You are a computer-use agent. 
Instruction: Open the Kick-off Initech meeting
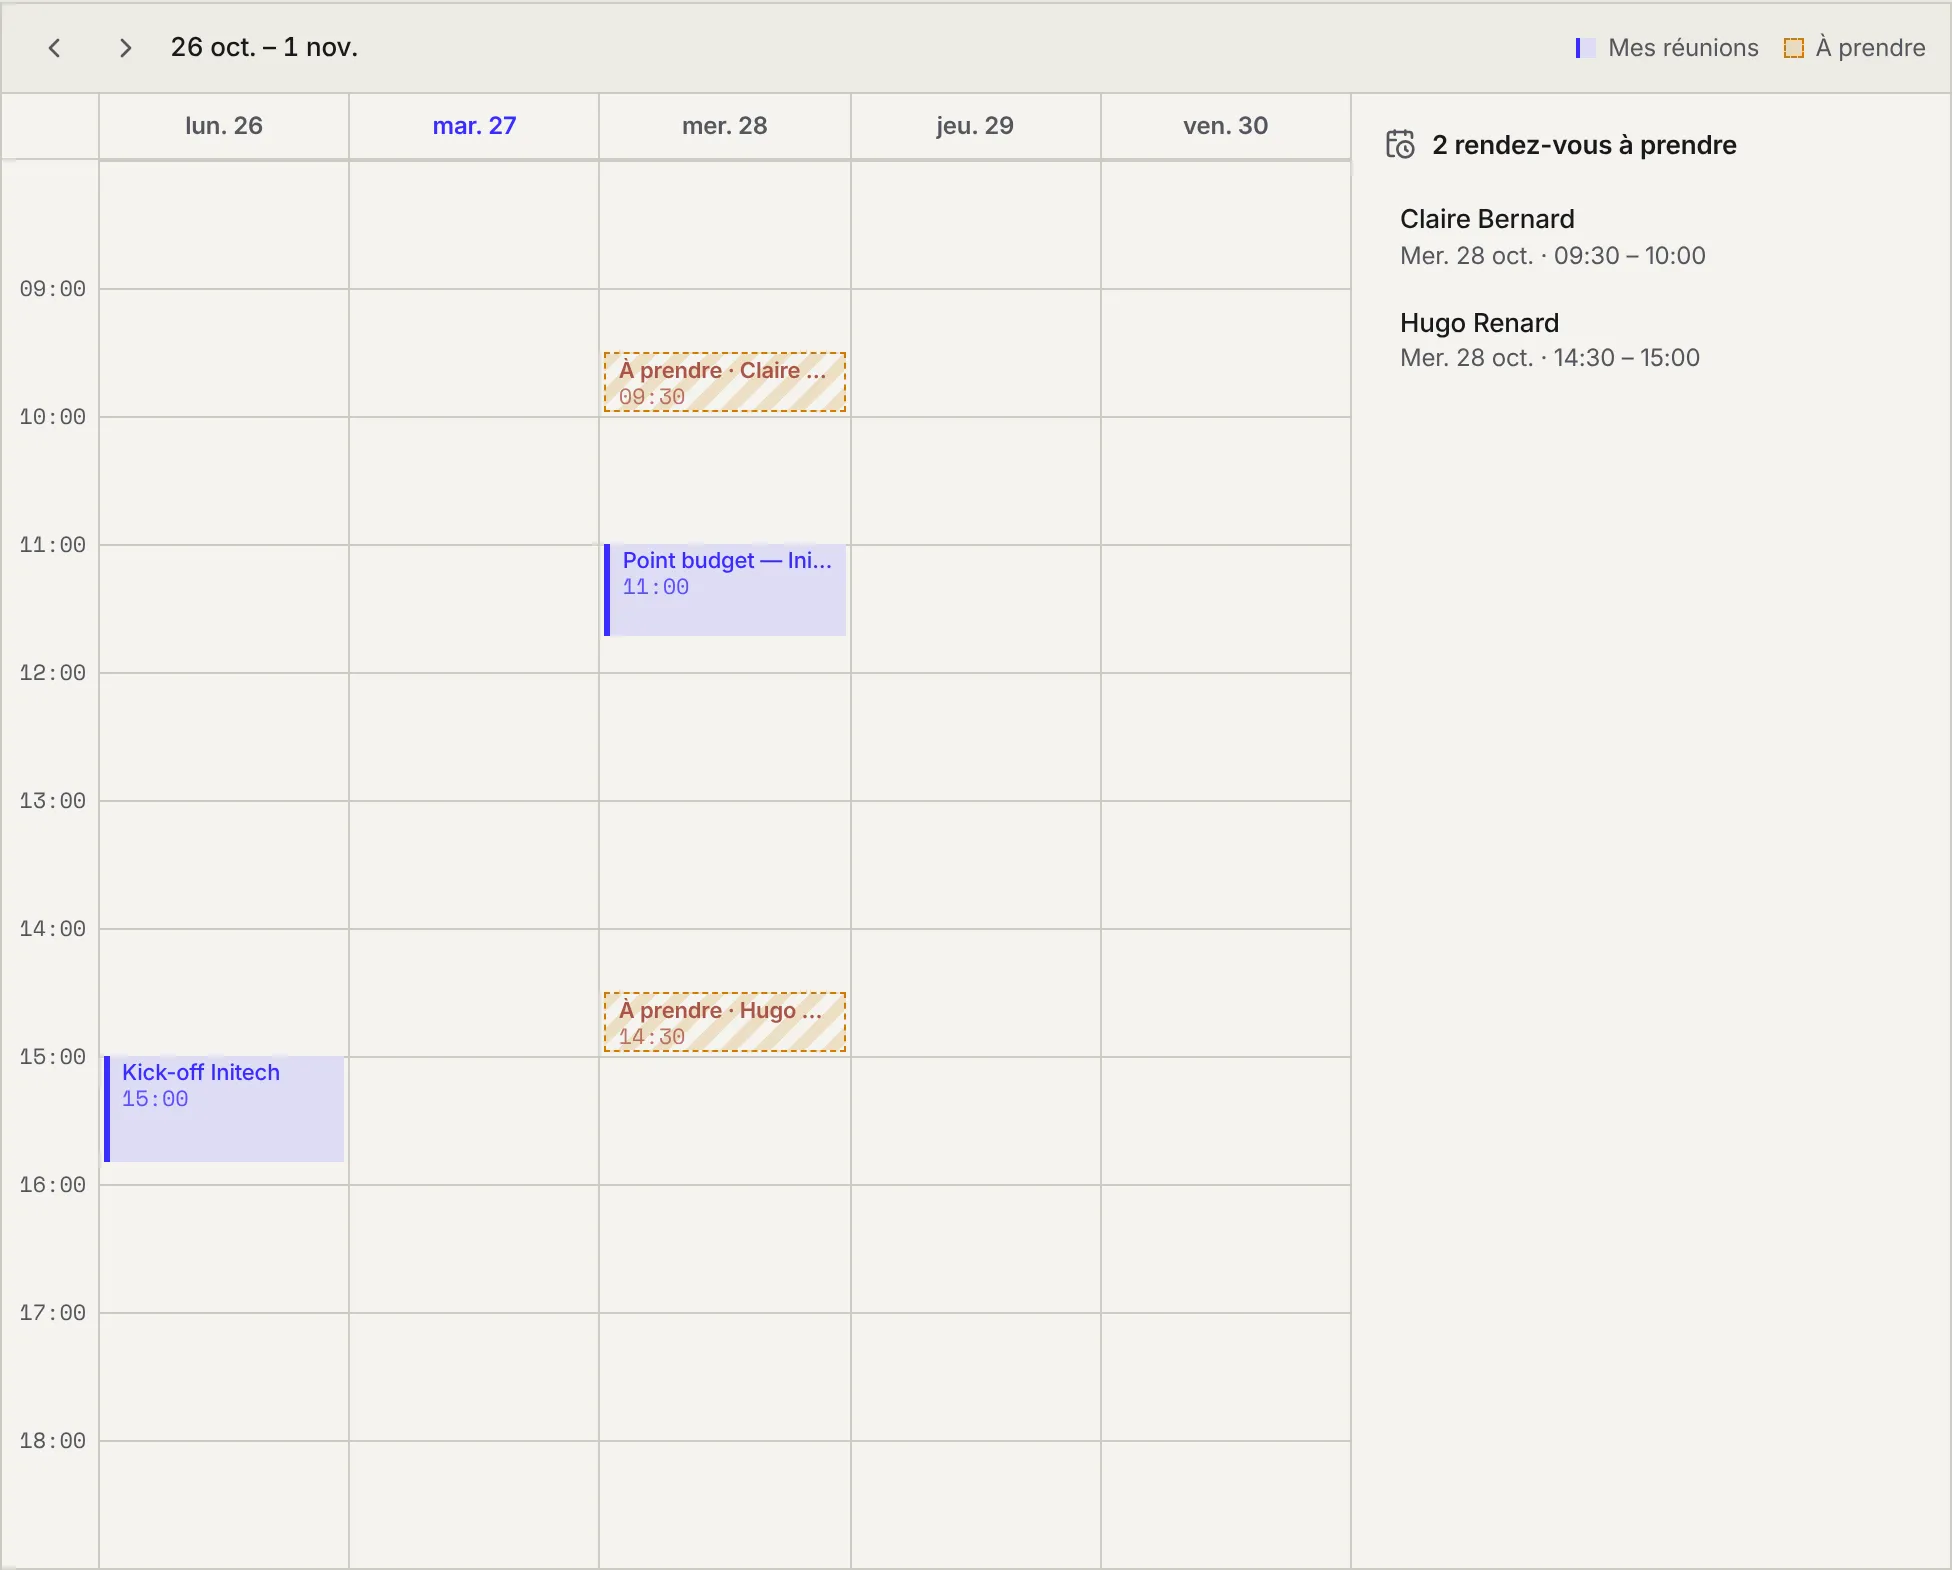pyautogui.click(x=224, y=1109)
